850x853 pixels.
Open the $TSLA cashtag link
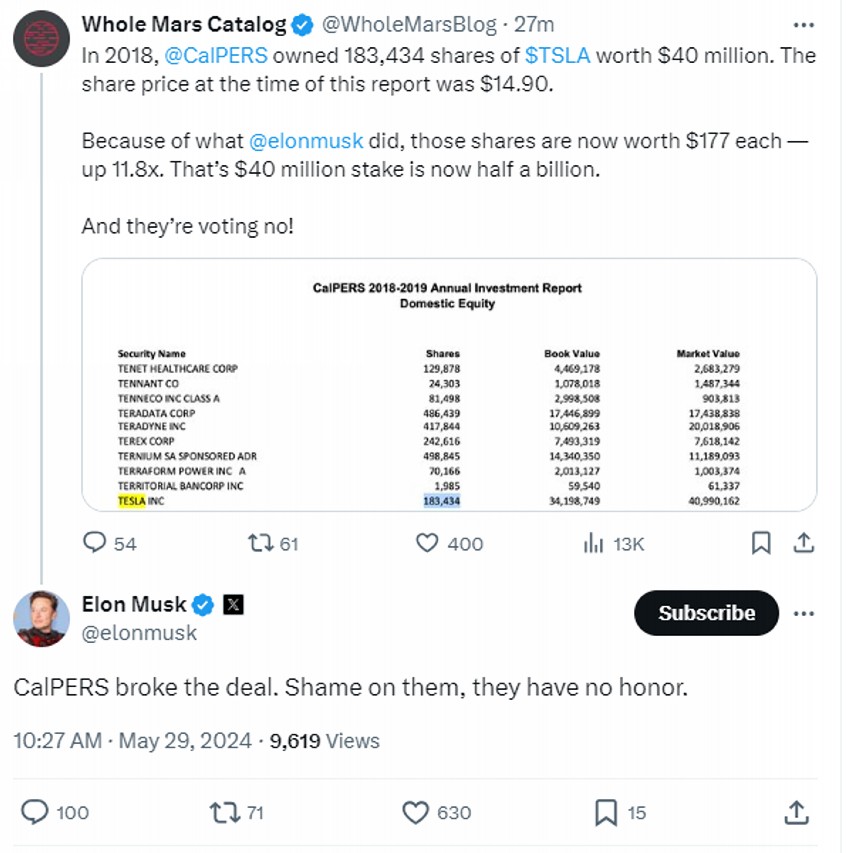(x=557, y=56)
